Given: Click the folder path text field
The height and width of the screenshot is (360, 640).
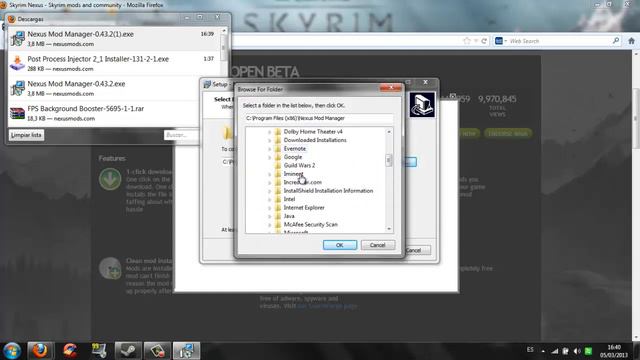Looking at the screenshot, I should point(319,118).
